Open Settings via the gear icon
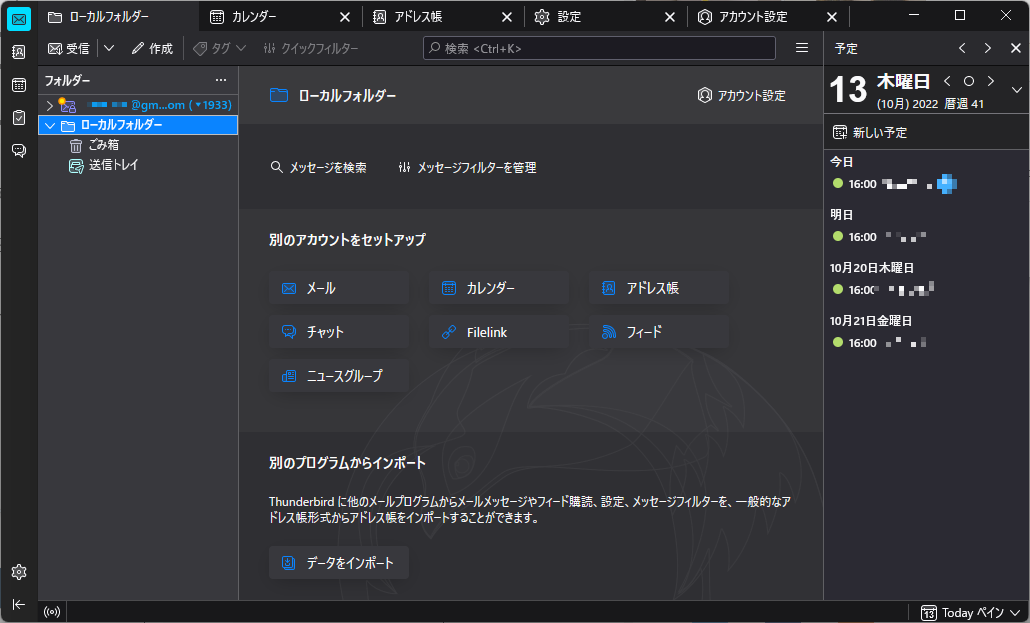 point(18,572)
